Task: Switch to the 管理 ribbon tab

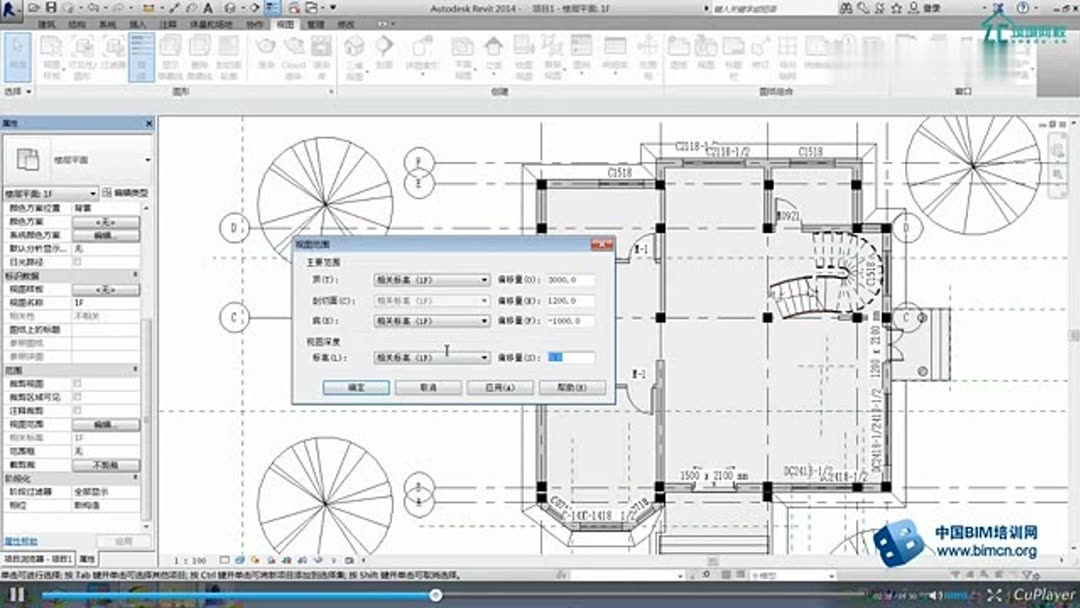Action: click(x=315, y=24)
